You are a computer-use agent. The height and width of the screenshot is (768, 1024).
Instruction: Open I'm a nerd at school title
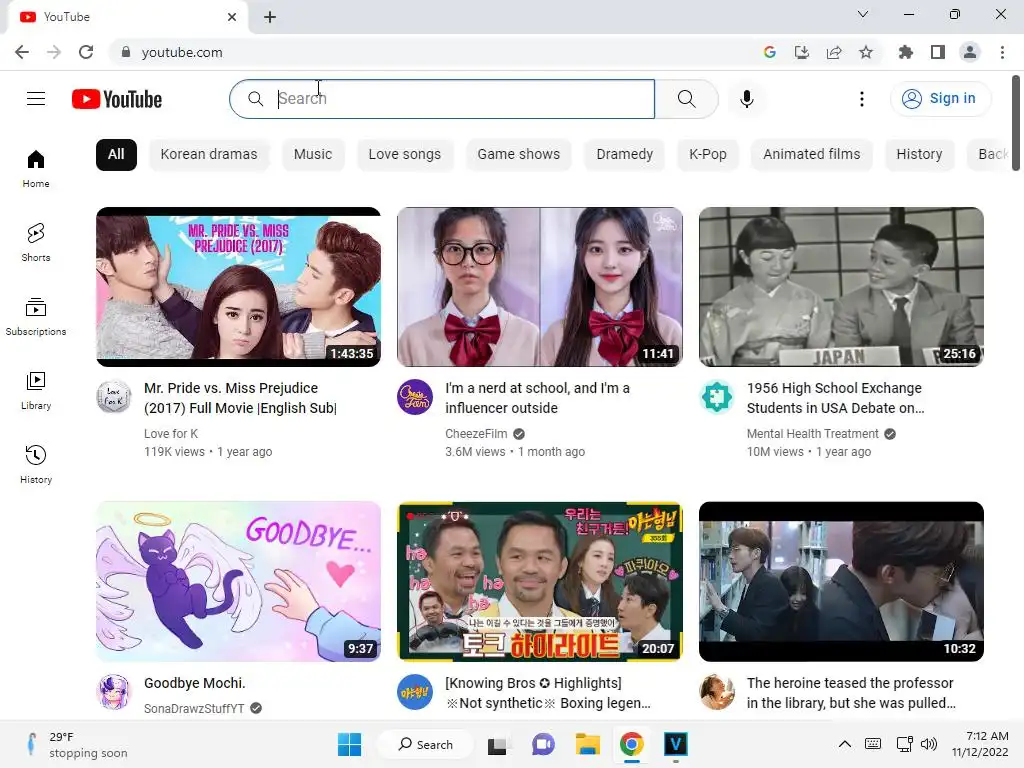tap(537, 398)
